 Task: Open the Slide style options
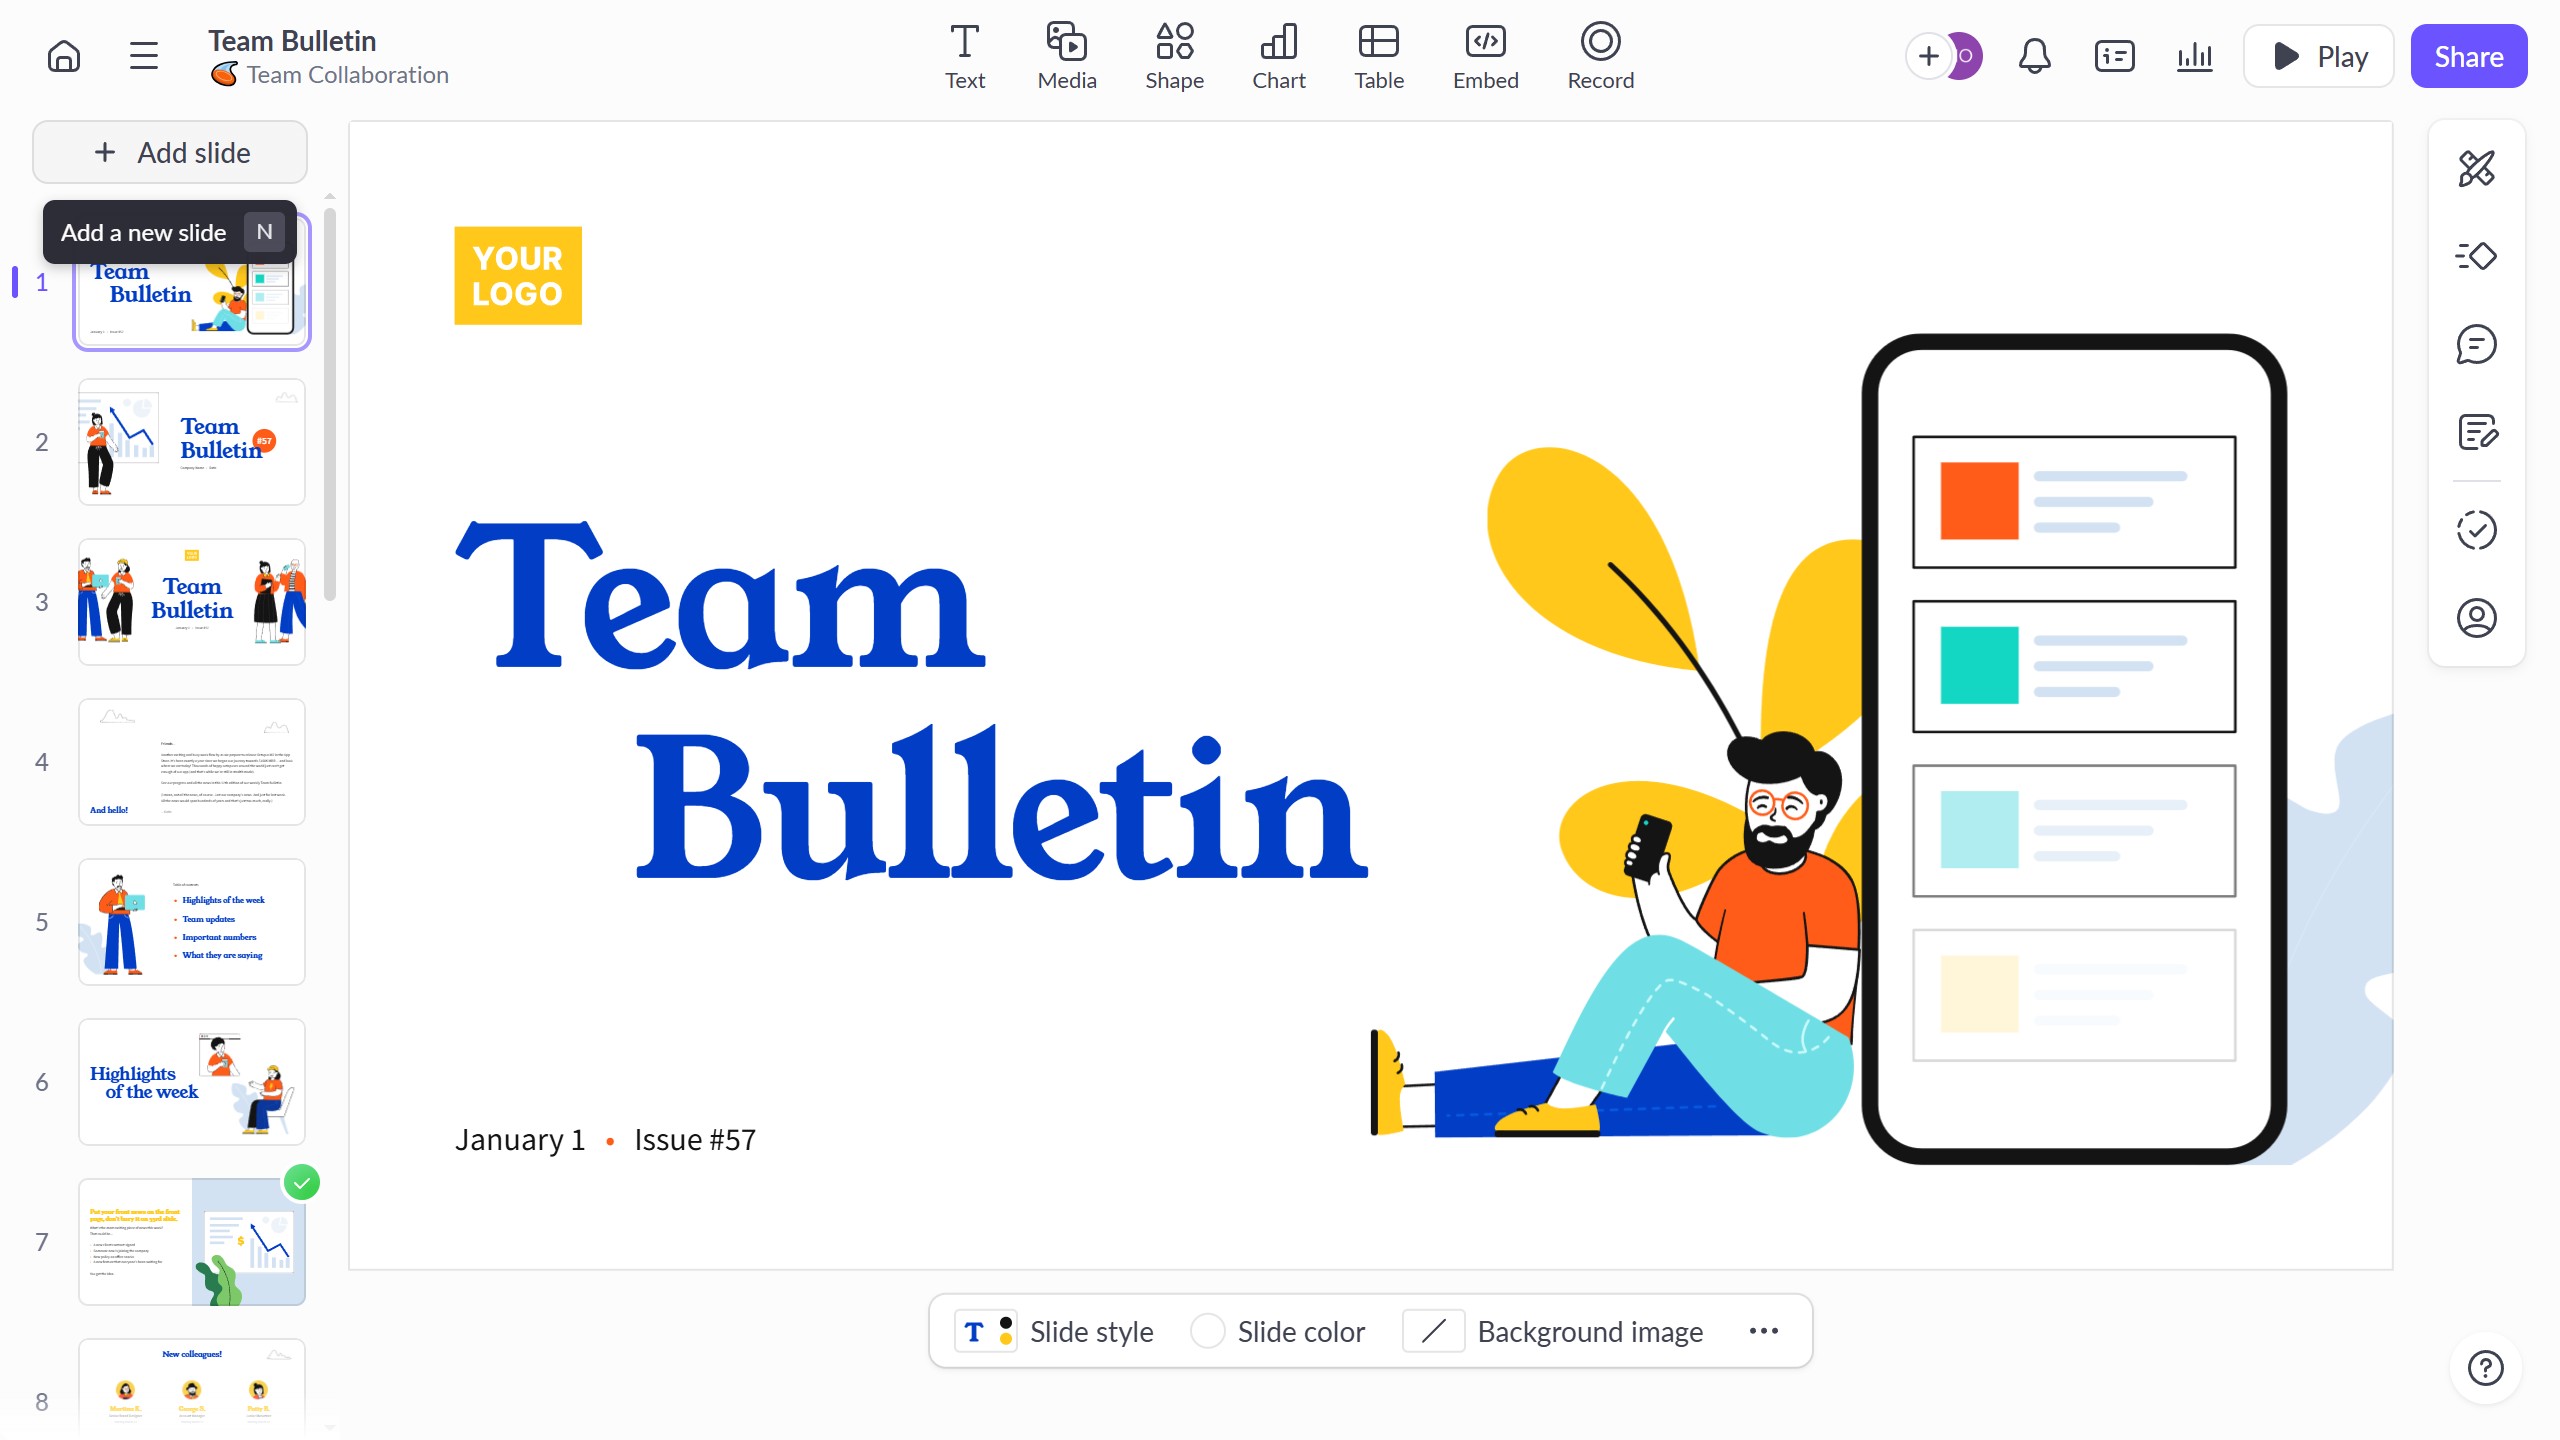(x=1054, y=1331)
